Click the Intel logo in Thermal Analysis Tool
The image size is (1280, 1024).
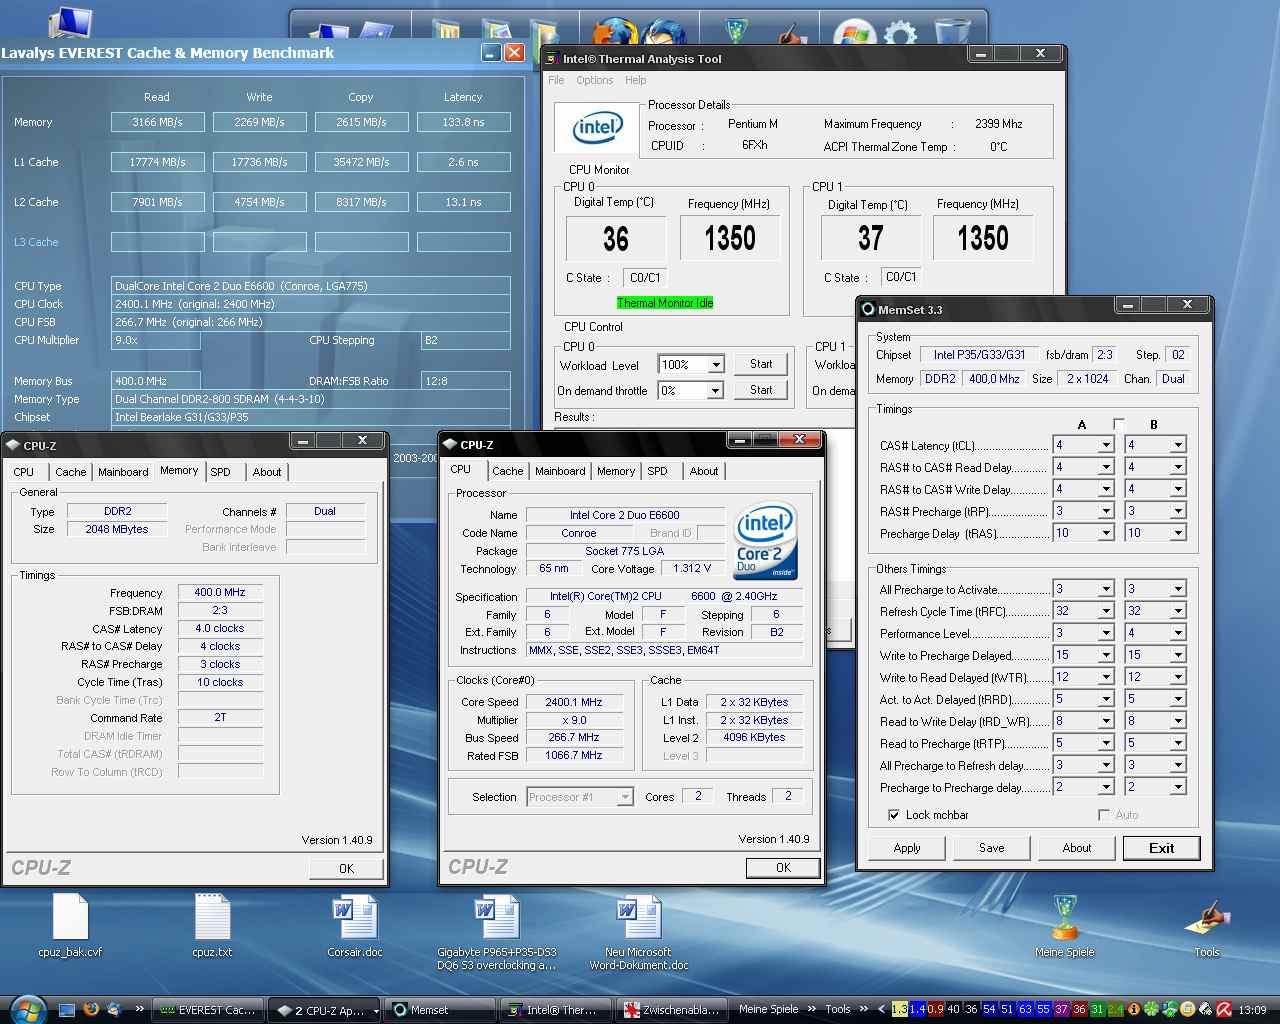coord(598,127)
